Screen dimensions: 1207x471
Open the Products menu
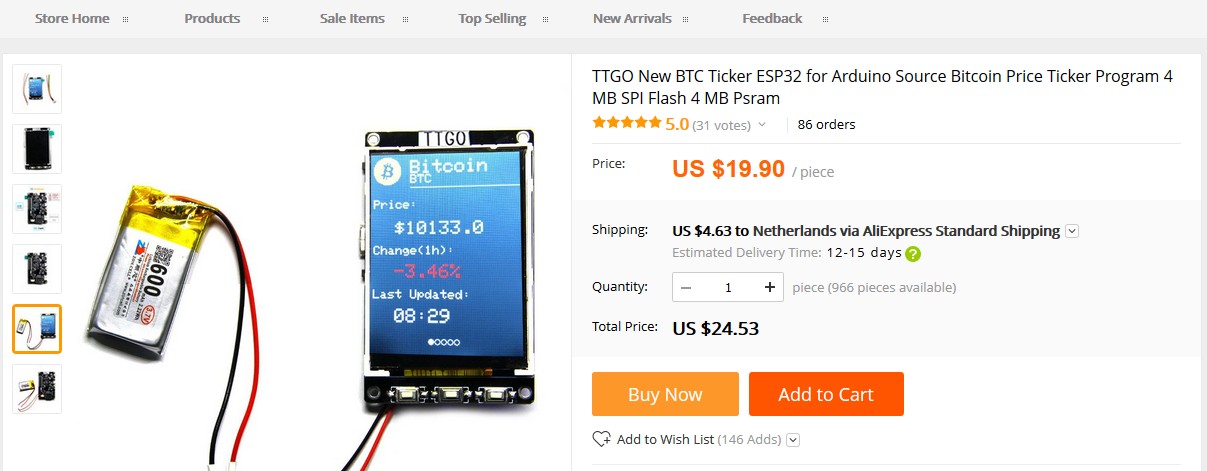coord(212,18)
